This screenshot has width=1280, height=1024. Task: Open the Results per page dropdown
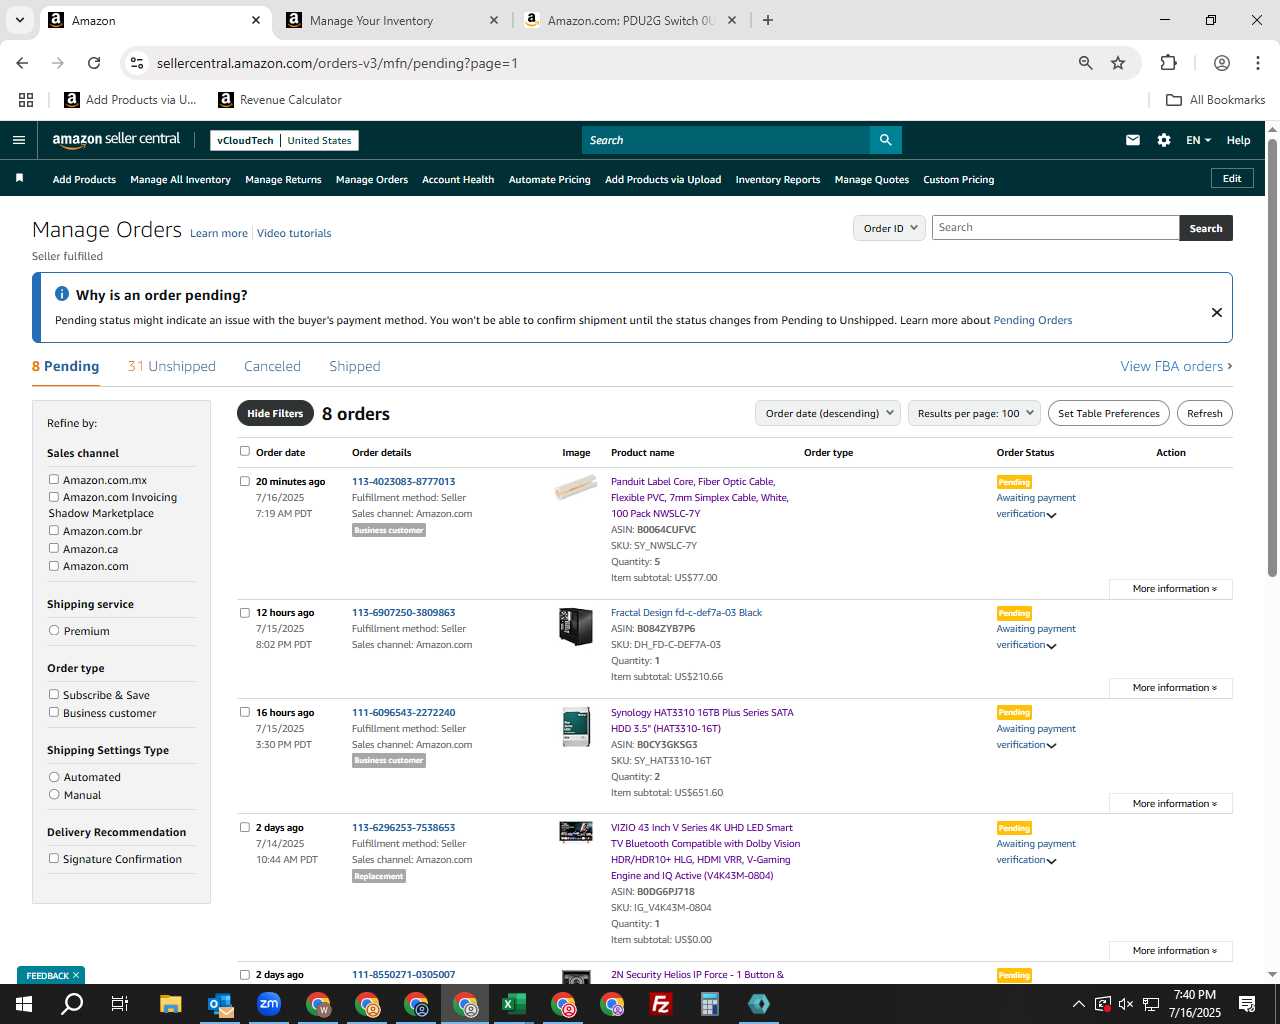click(974, 413)
